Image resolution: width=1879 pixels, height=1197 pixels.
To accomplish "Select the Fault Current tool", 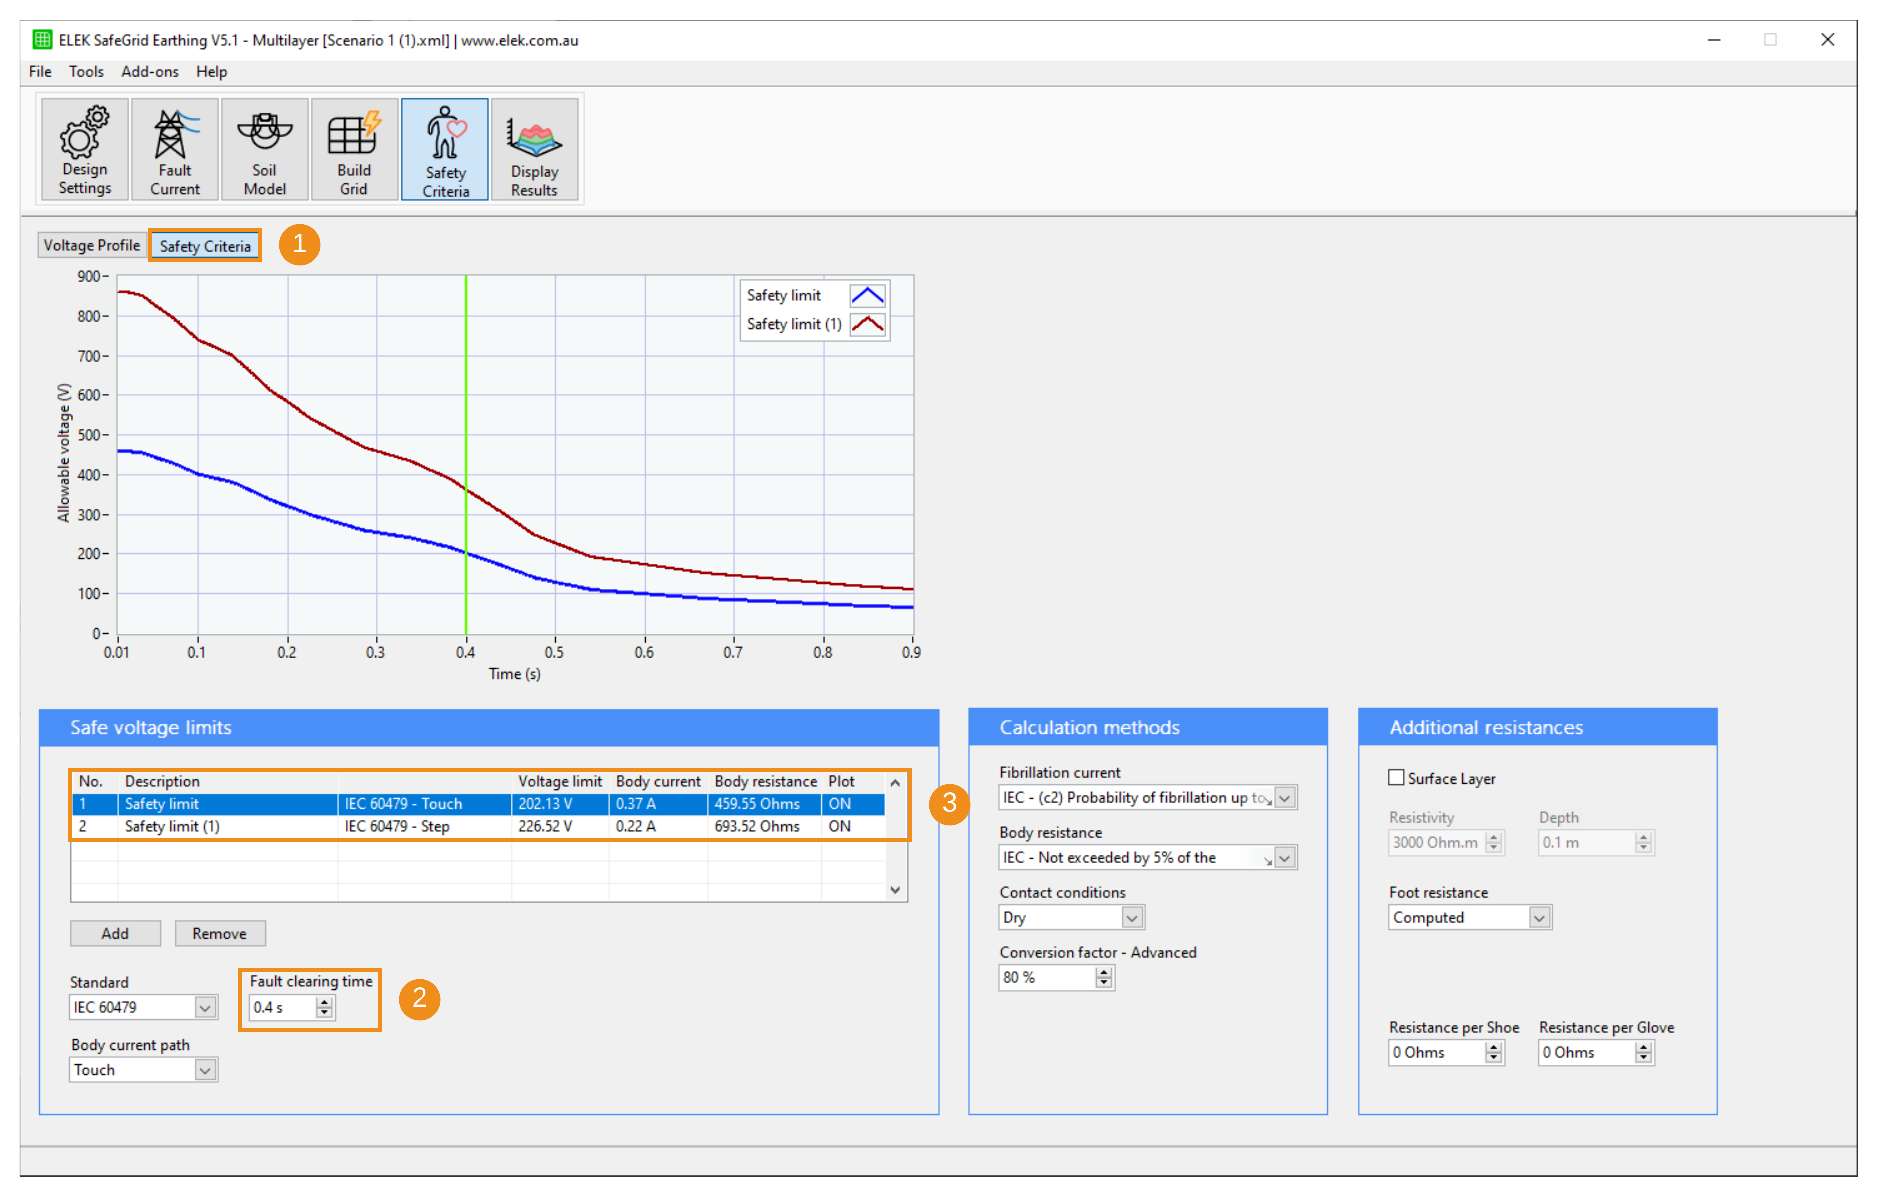I will 174,148.
